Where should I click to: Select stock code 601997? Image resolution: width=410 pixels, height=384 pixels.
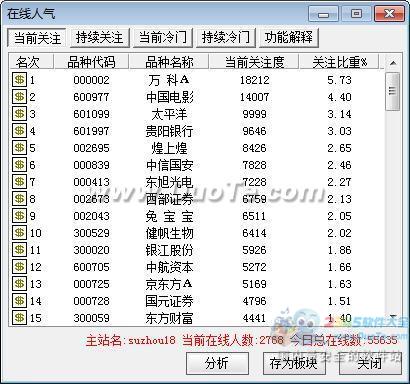coord(91,131)
